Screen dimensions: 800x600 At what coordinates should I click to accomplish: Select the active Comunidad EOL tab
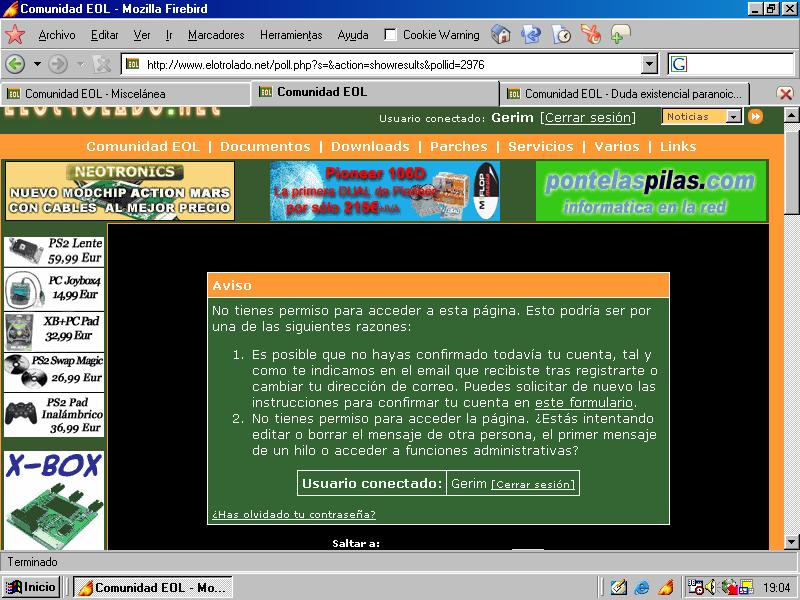[374, 92]
